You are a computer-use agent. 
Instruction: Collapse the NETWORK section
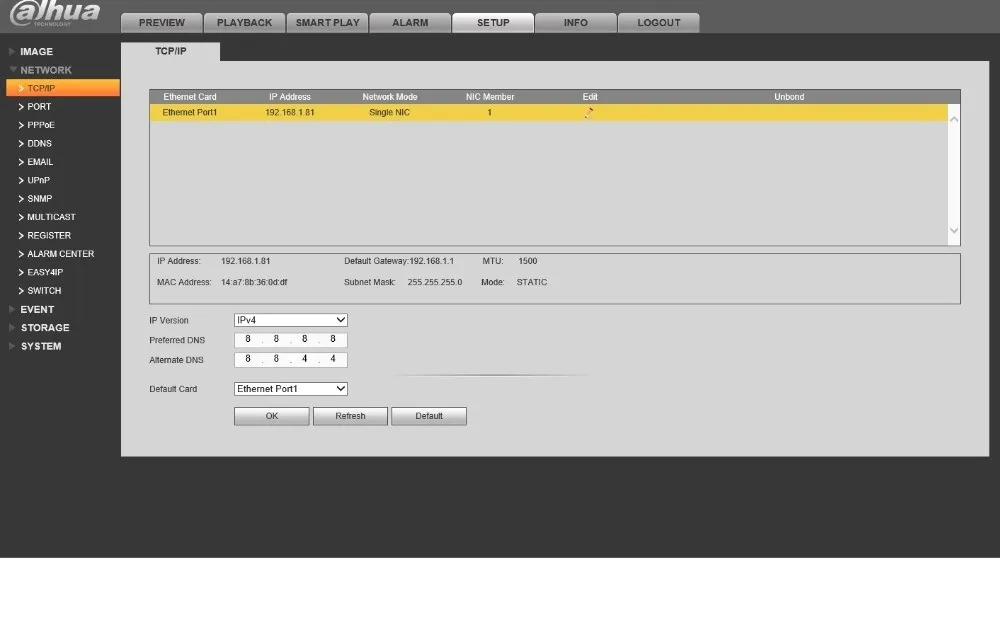click(x=40, y=70)
